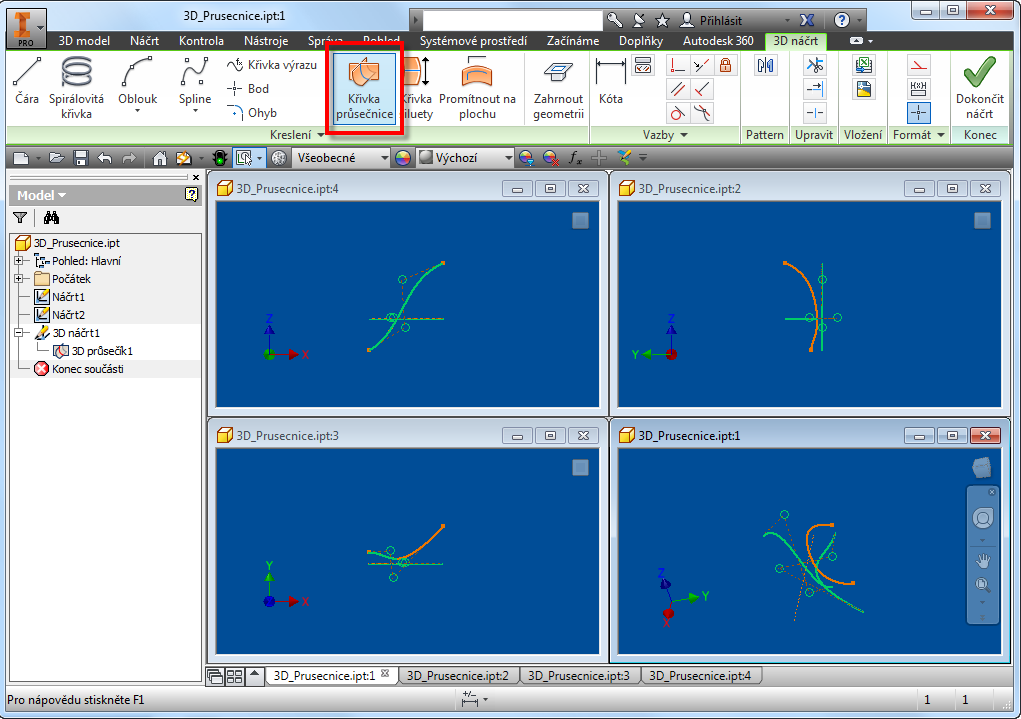The height and width of the screenshot is (719, 1021).
Task: Select Náčrt2 in the model tree
Action: (x=68, y=315)
